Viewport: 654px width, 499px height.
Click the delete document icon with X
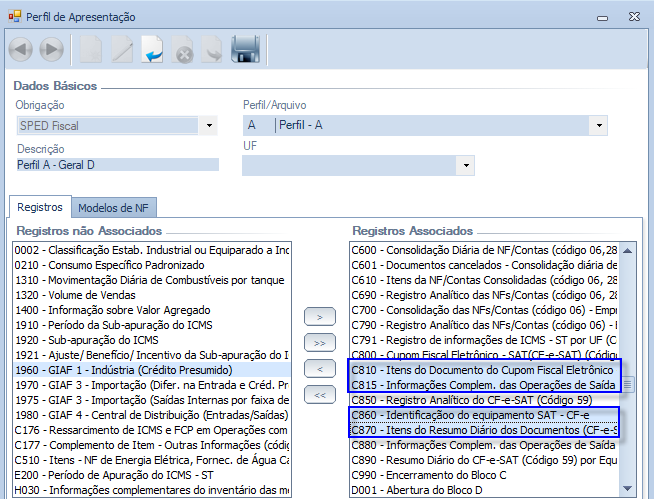183,49
